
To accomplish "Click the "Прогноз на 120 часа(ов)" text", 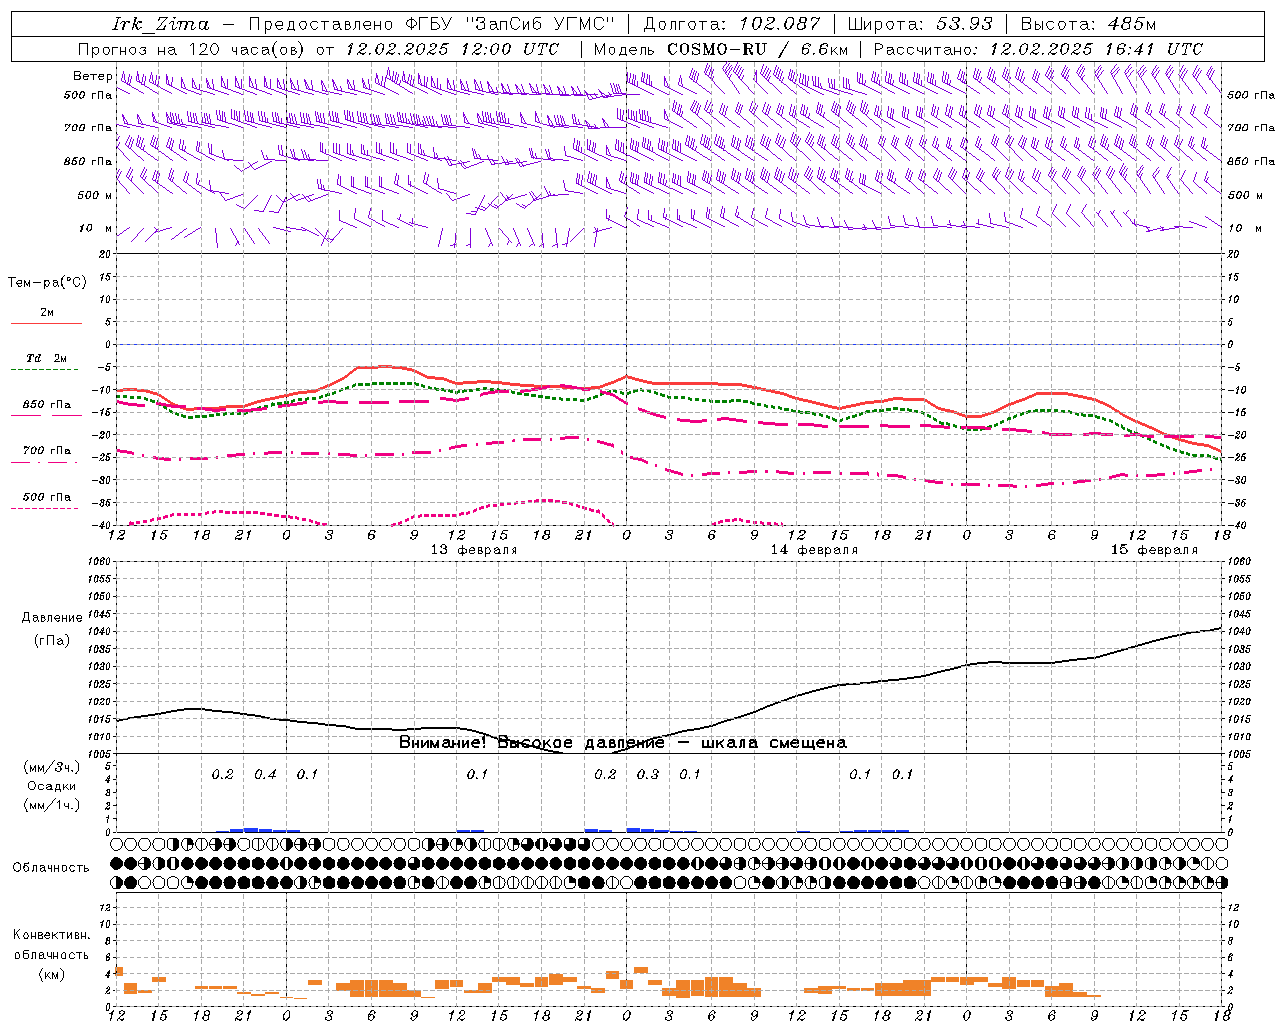I will click(x=192, y=49).
